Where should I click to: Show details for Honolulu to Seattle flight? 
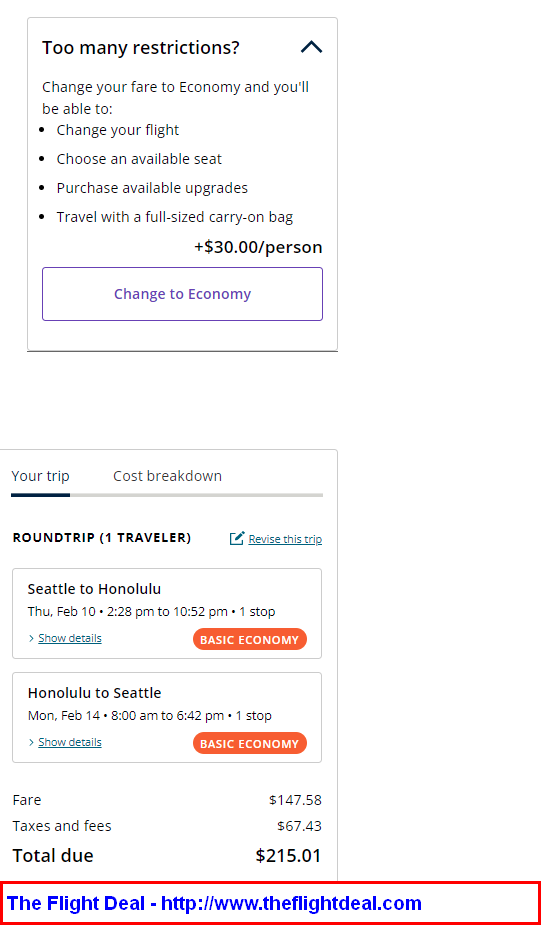point(70,742)
